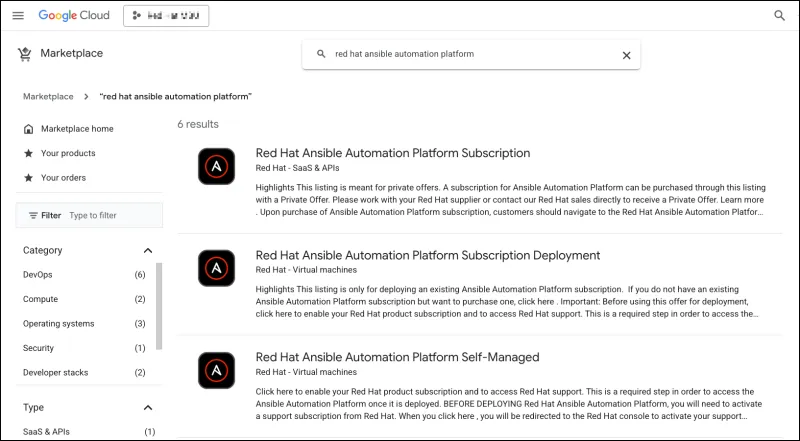The image size is (800, 441).
Task: Collapse the Category section chevron
Action: click(148, 250)
